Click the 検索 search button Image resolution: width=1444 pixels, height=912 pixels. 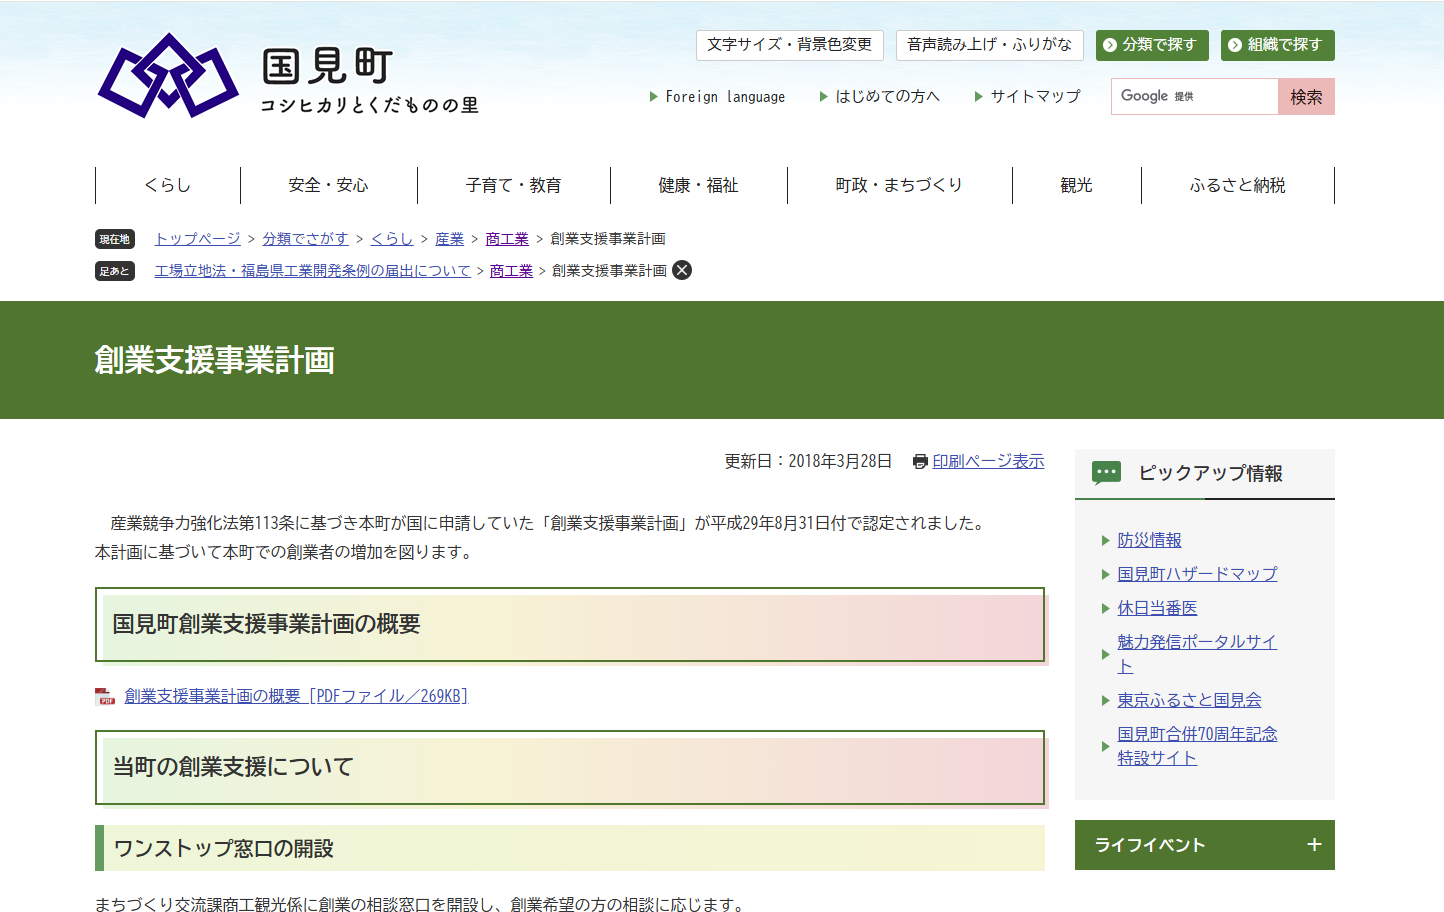1306,97
